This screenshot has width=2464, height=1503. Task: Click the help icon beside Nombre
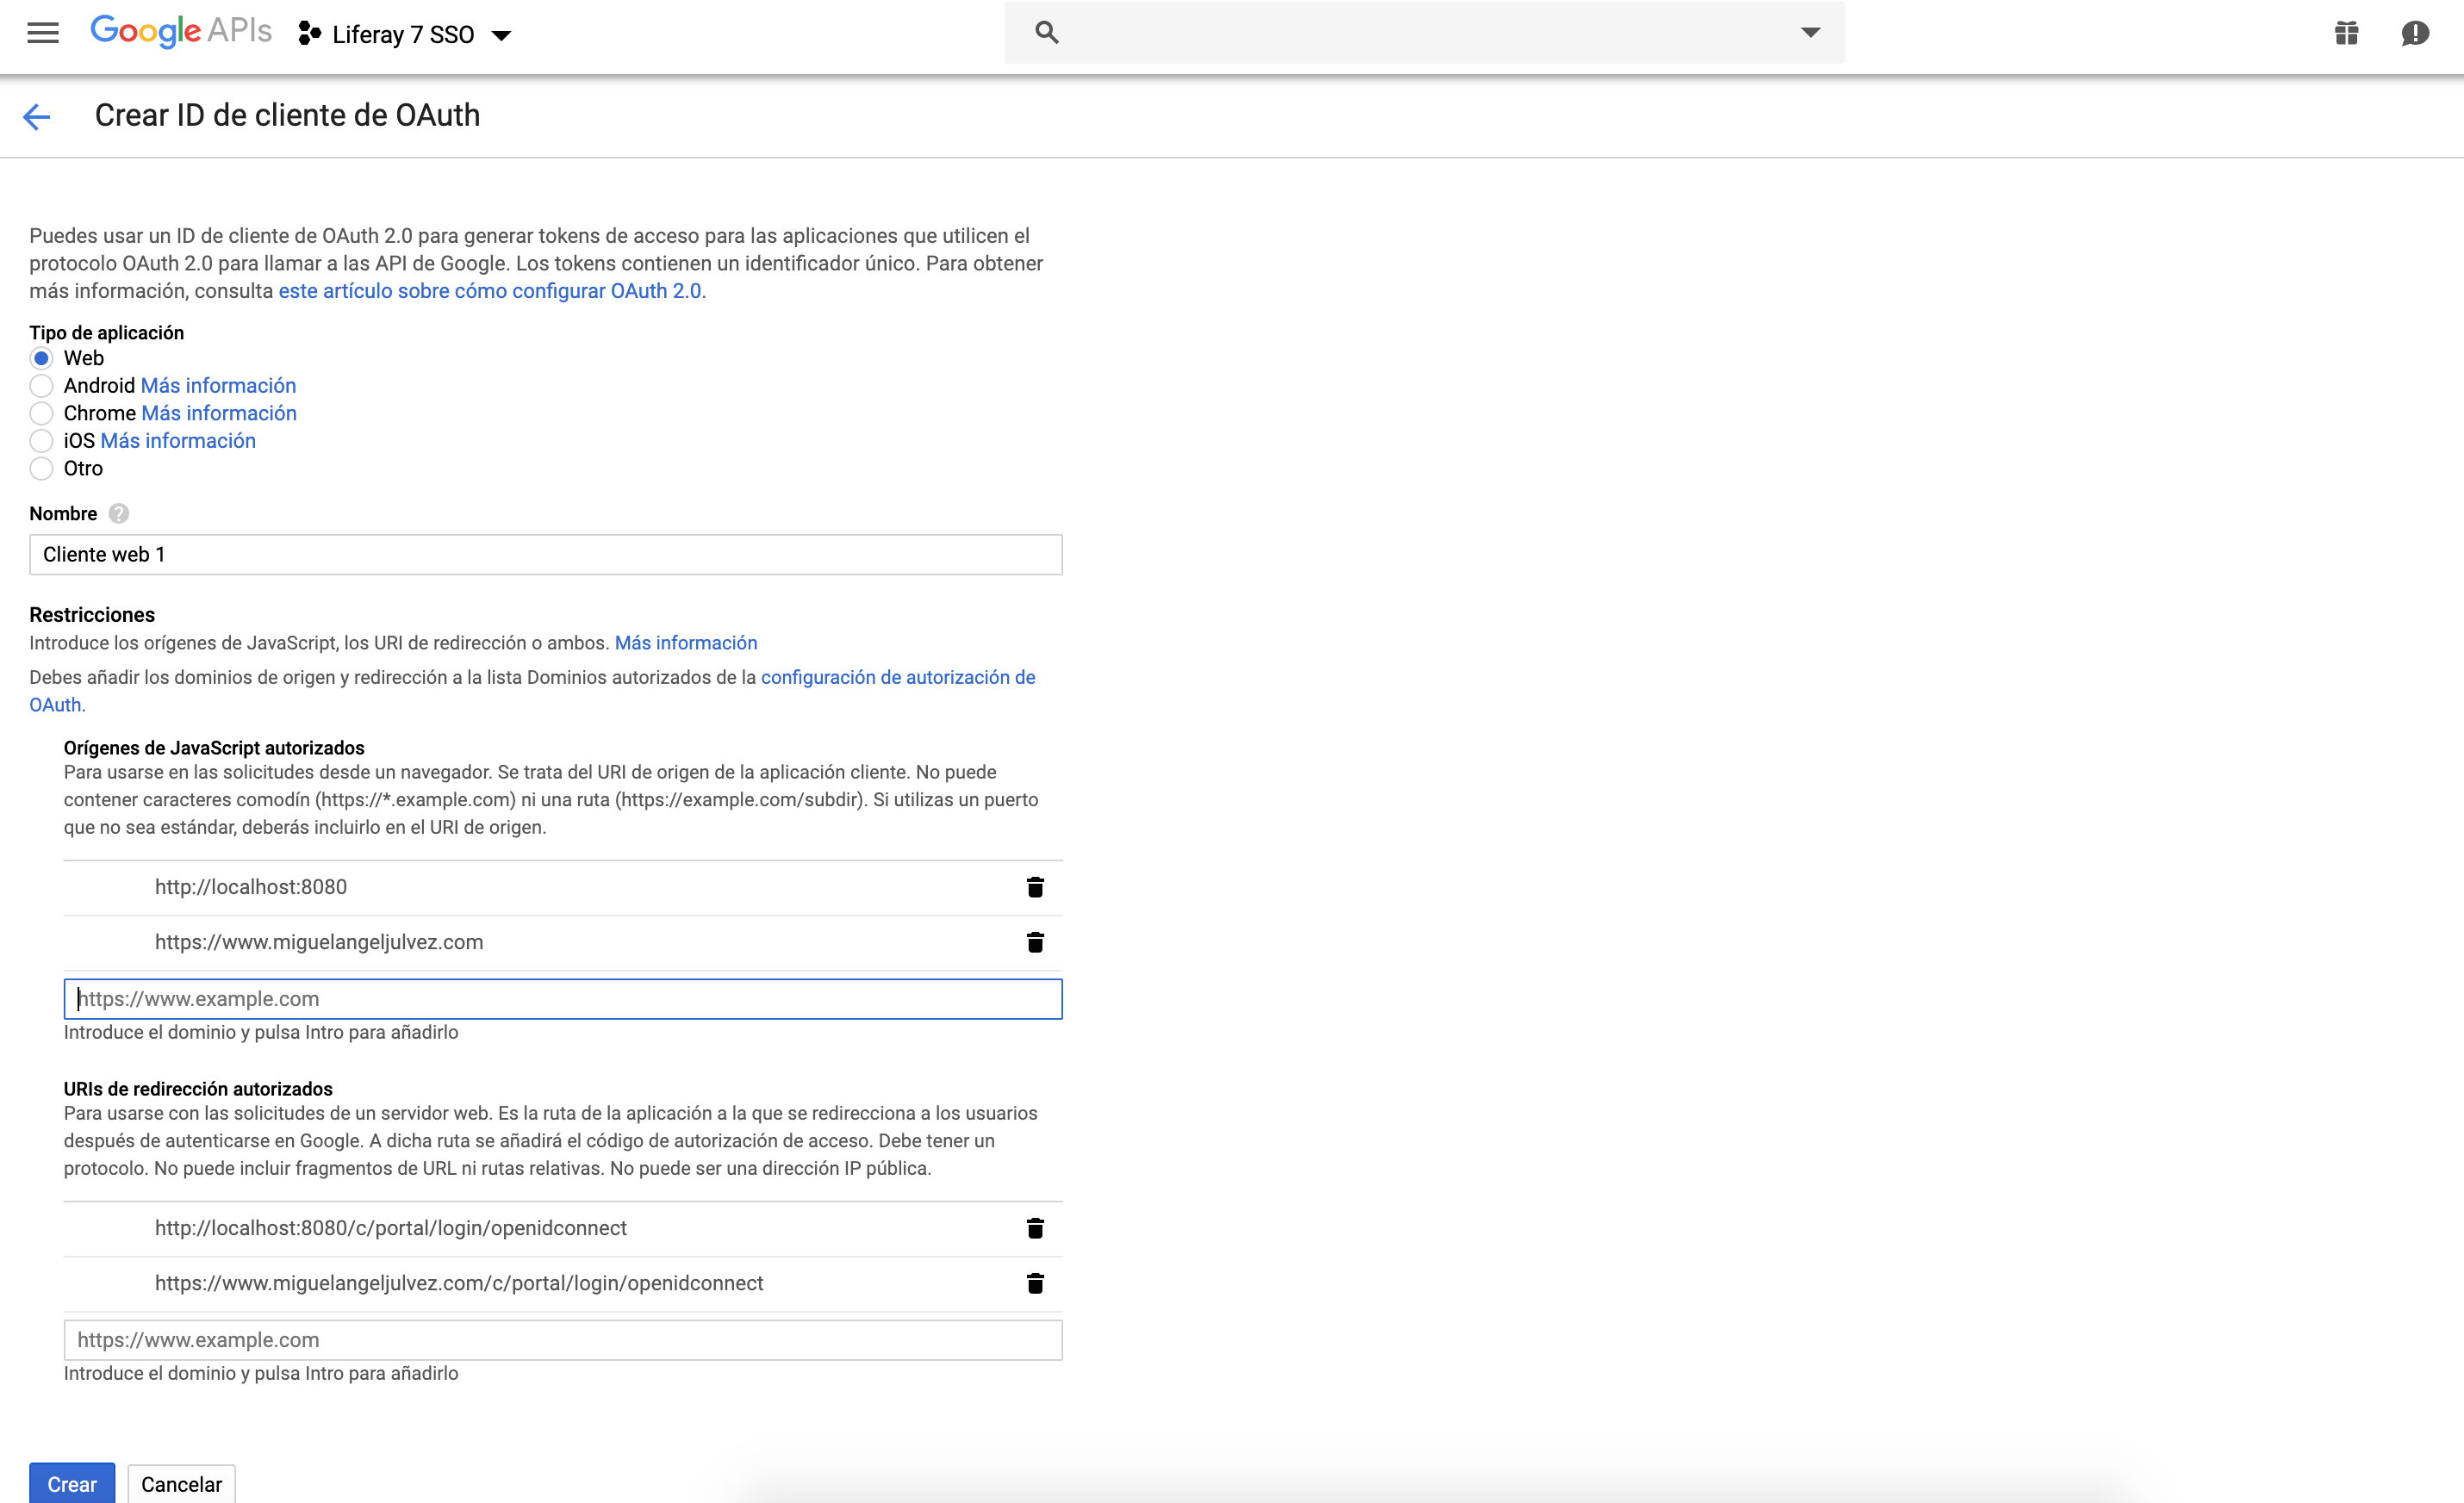pyautogui.click(x=119, y=514)
